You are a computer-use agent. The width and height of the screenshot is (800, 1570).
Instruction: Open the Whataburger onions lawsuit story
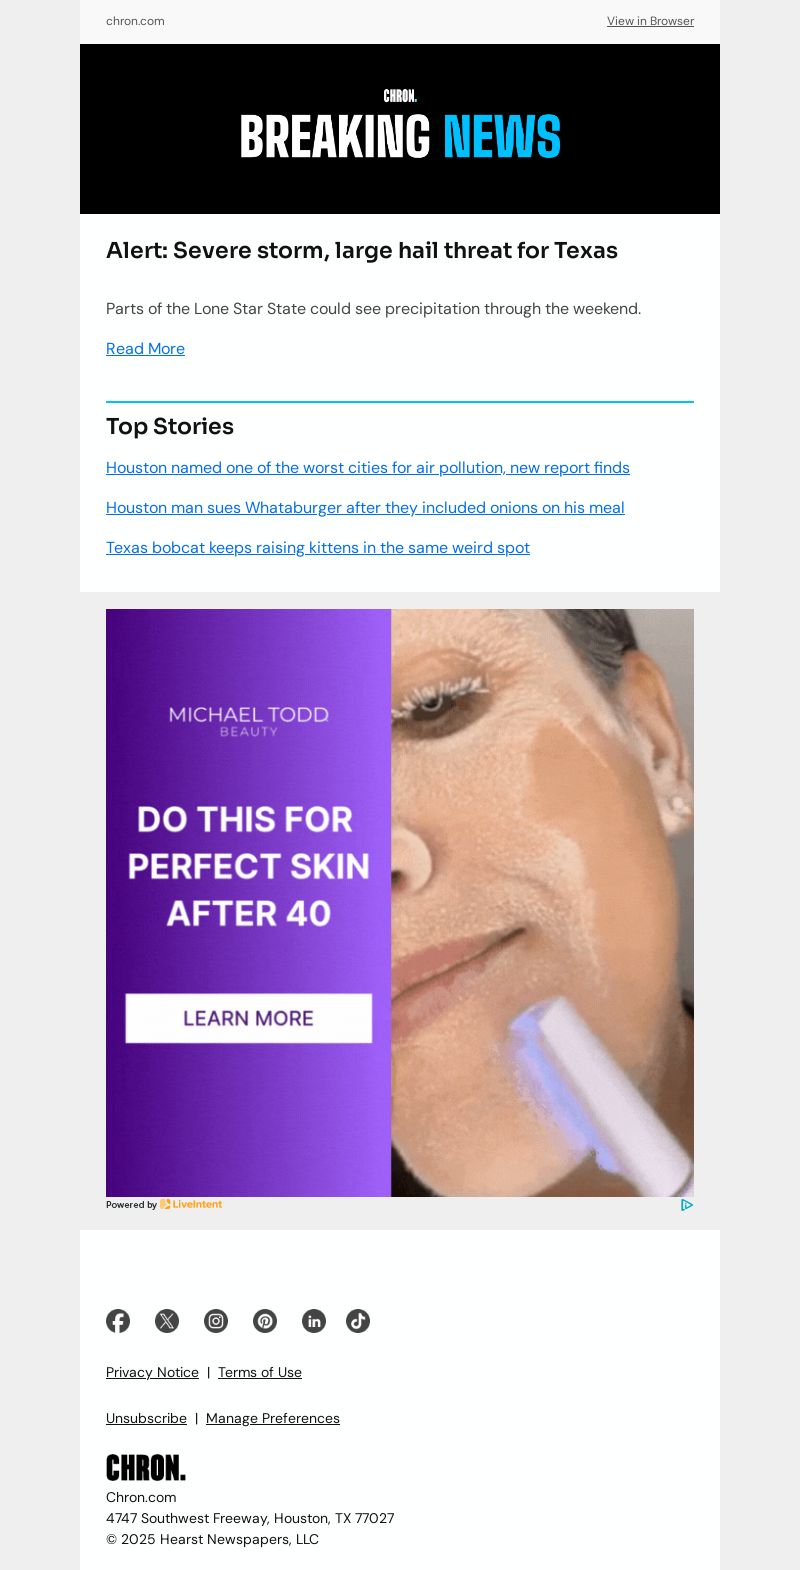365,508
